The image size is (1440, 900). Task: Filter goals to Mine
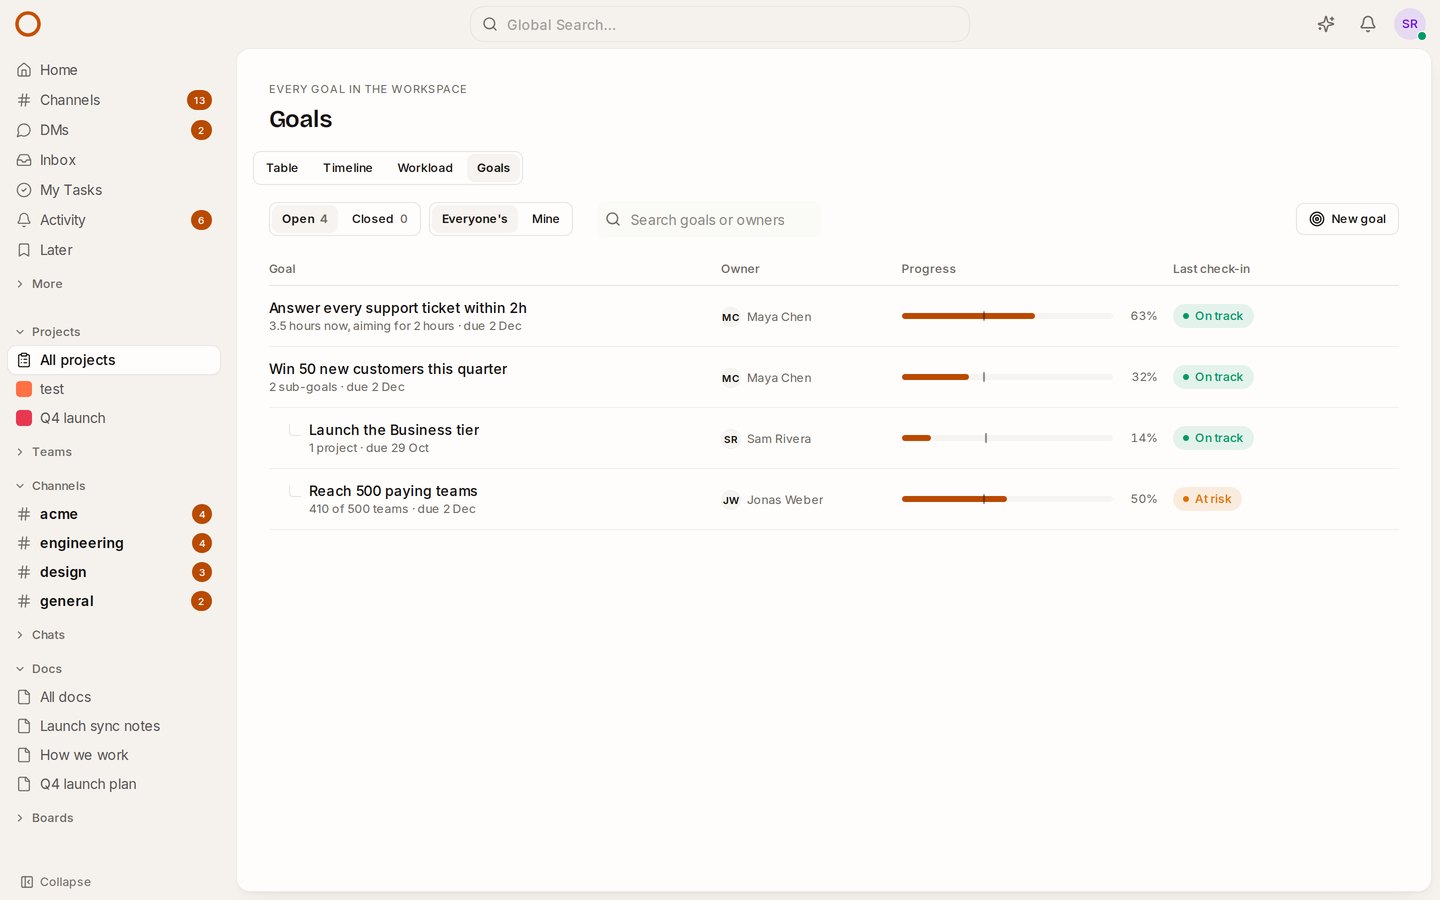[546, 219]
